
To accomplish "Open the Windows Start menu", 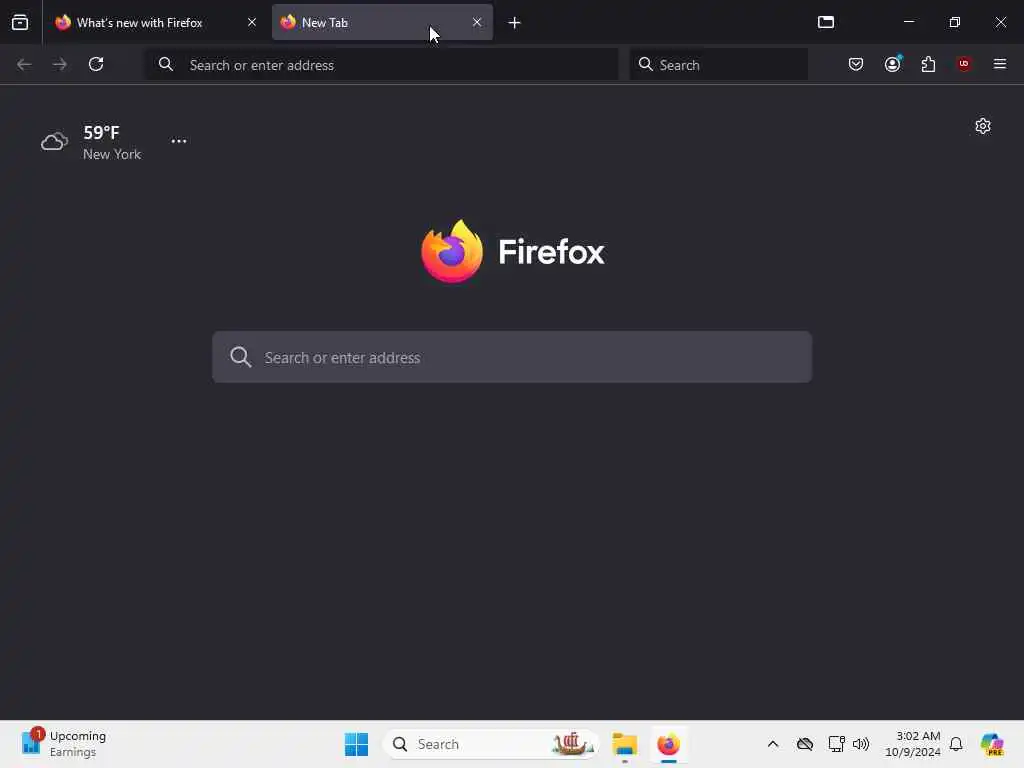I will (x=357, y=744).
